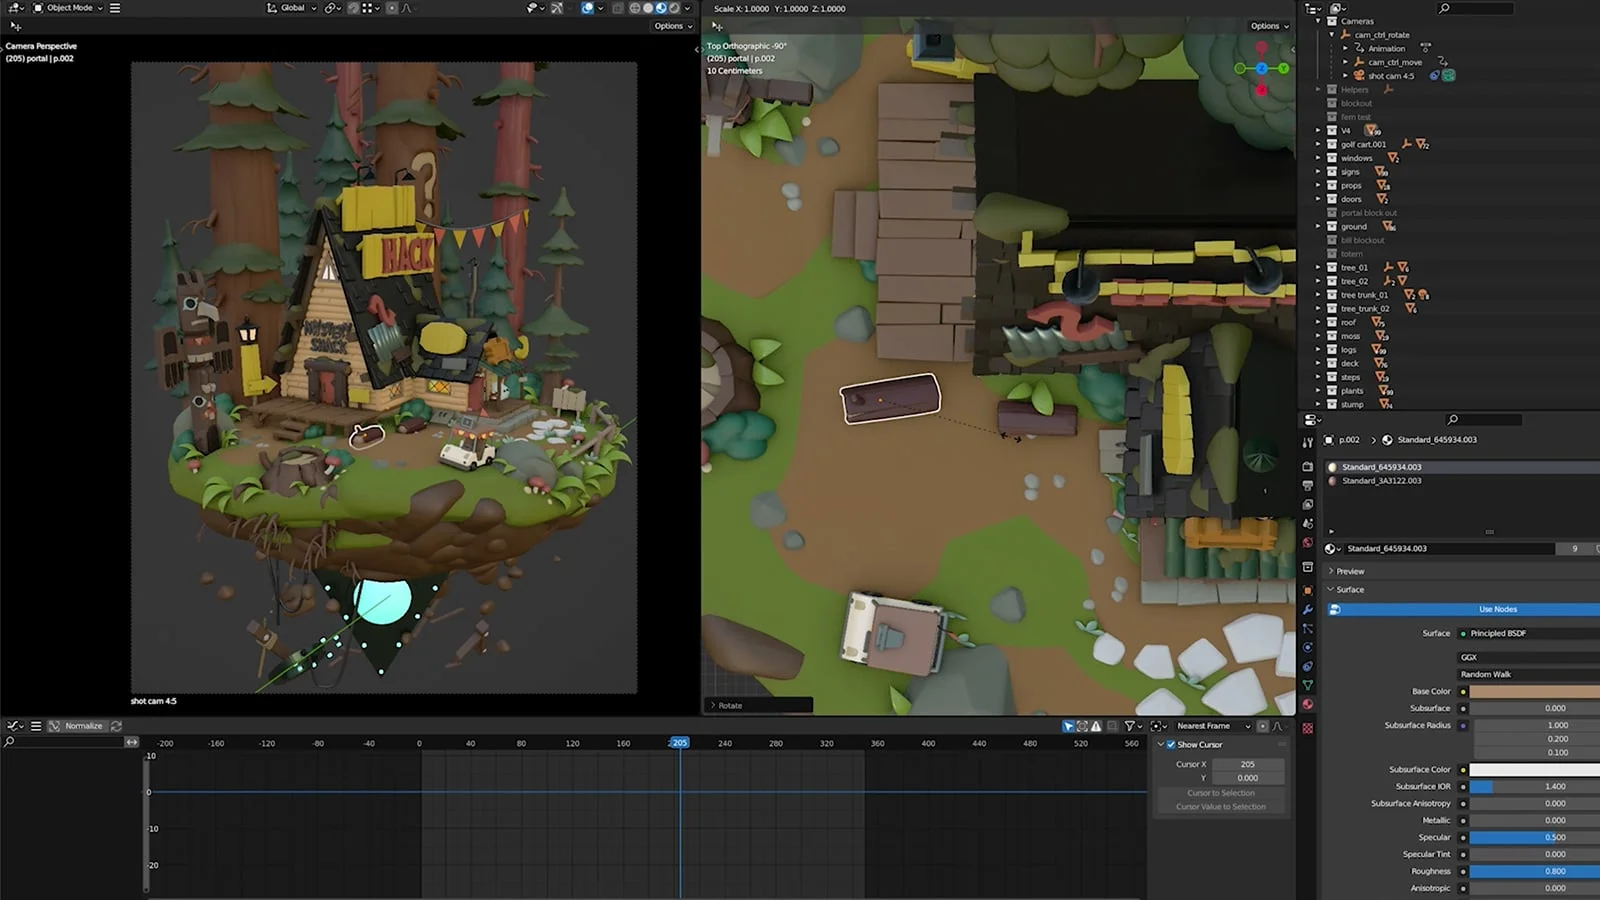Open the Render Properties camera icon
1600x900 pixels.
click(x=1309, y=466)
